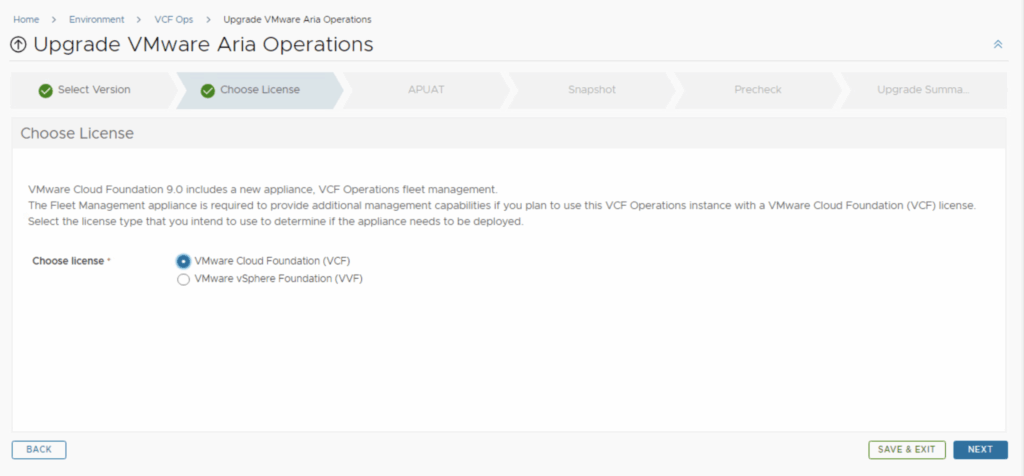Jump to Upgrade Summary wizard step
1024x476 pixels.
[x=923, y=90]
